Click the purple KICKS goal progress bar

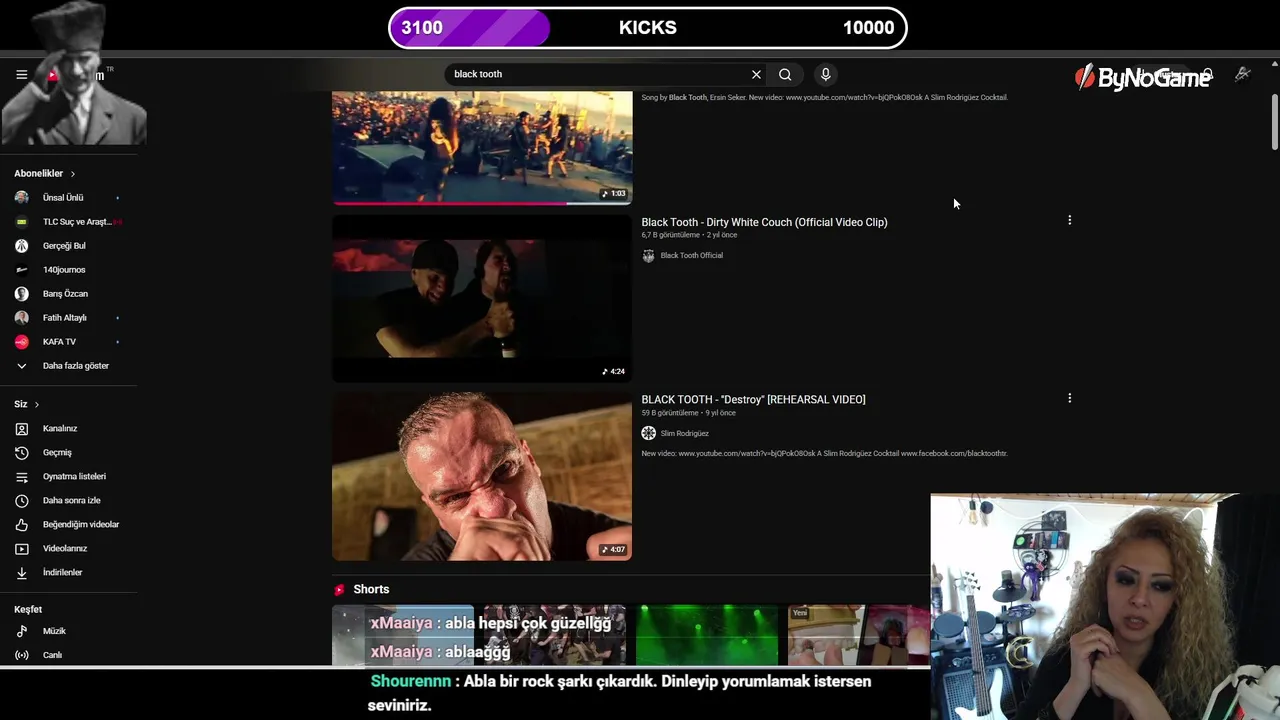(x=470, y=28)
